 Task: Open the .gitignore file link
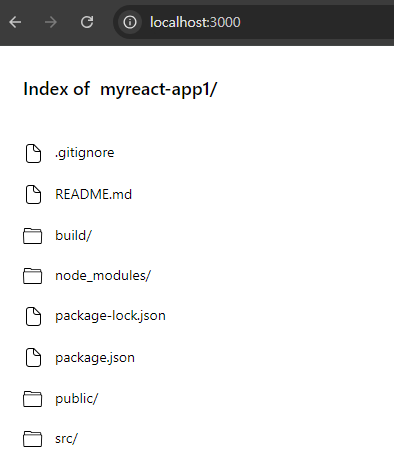(85, 153)
